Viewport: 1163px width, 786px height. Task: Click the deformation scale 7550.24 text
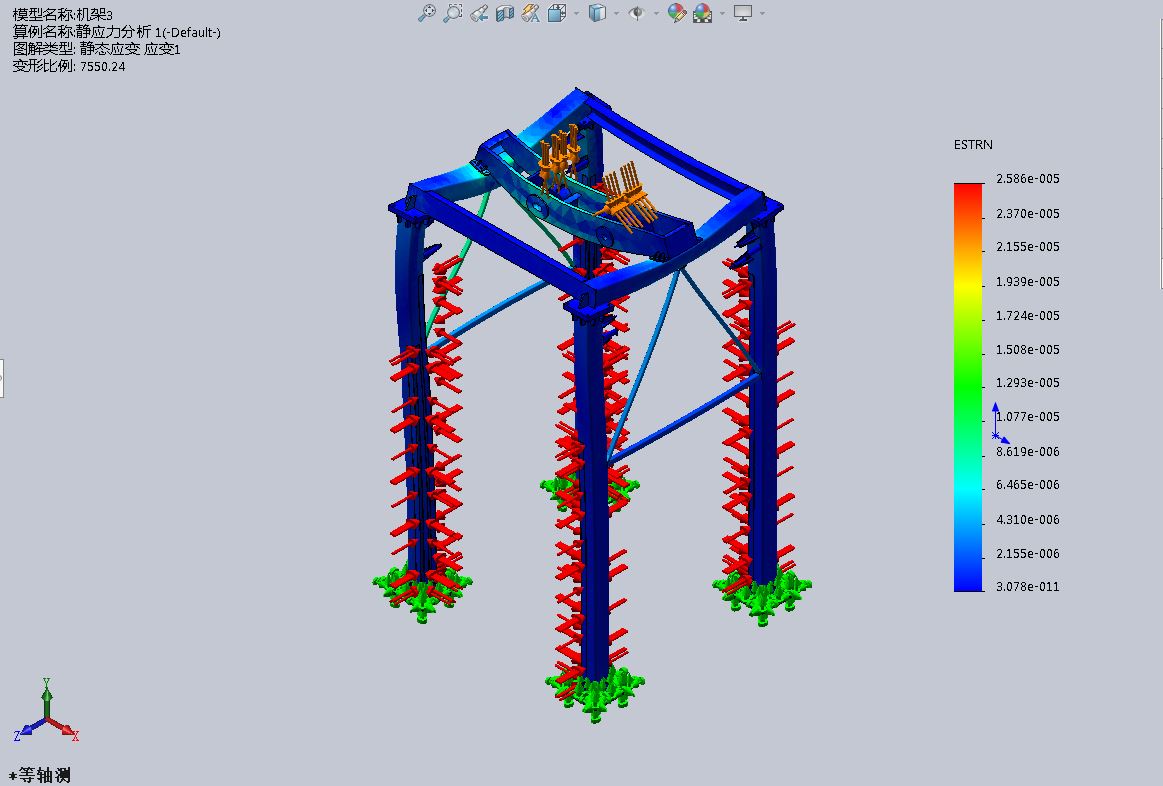pyautogui.click(x=102, y=66)
